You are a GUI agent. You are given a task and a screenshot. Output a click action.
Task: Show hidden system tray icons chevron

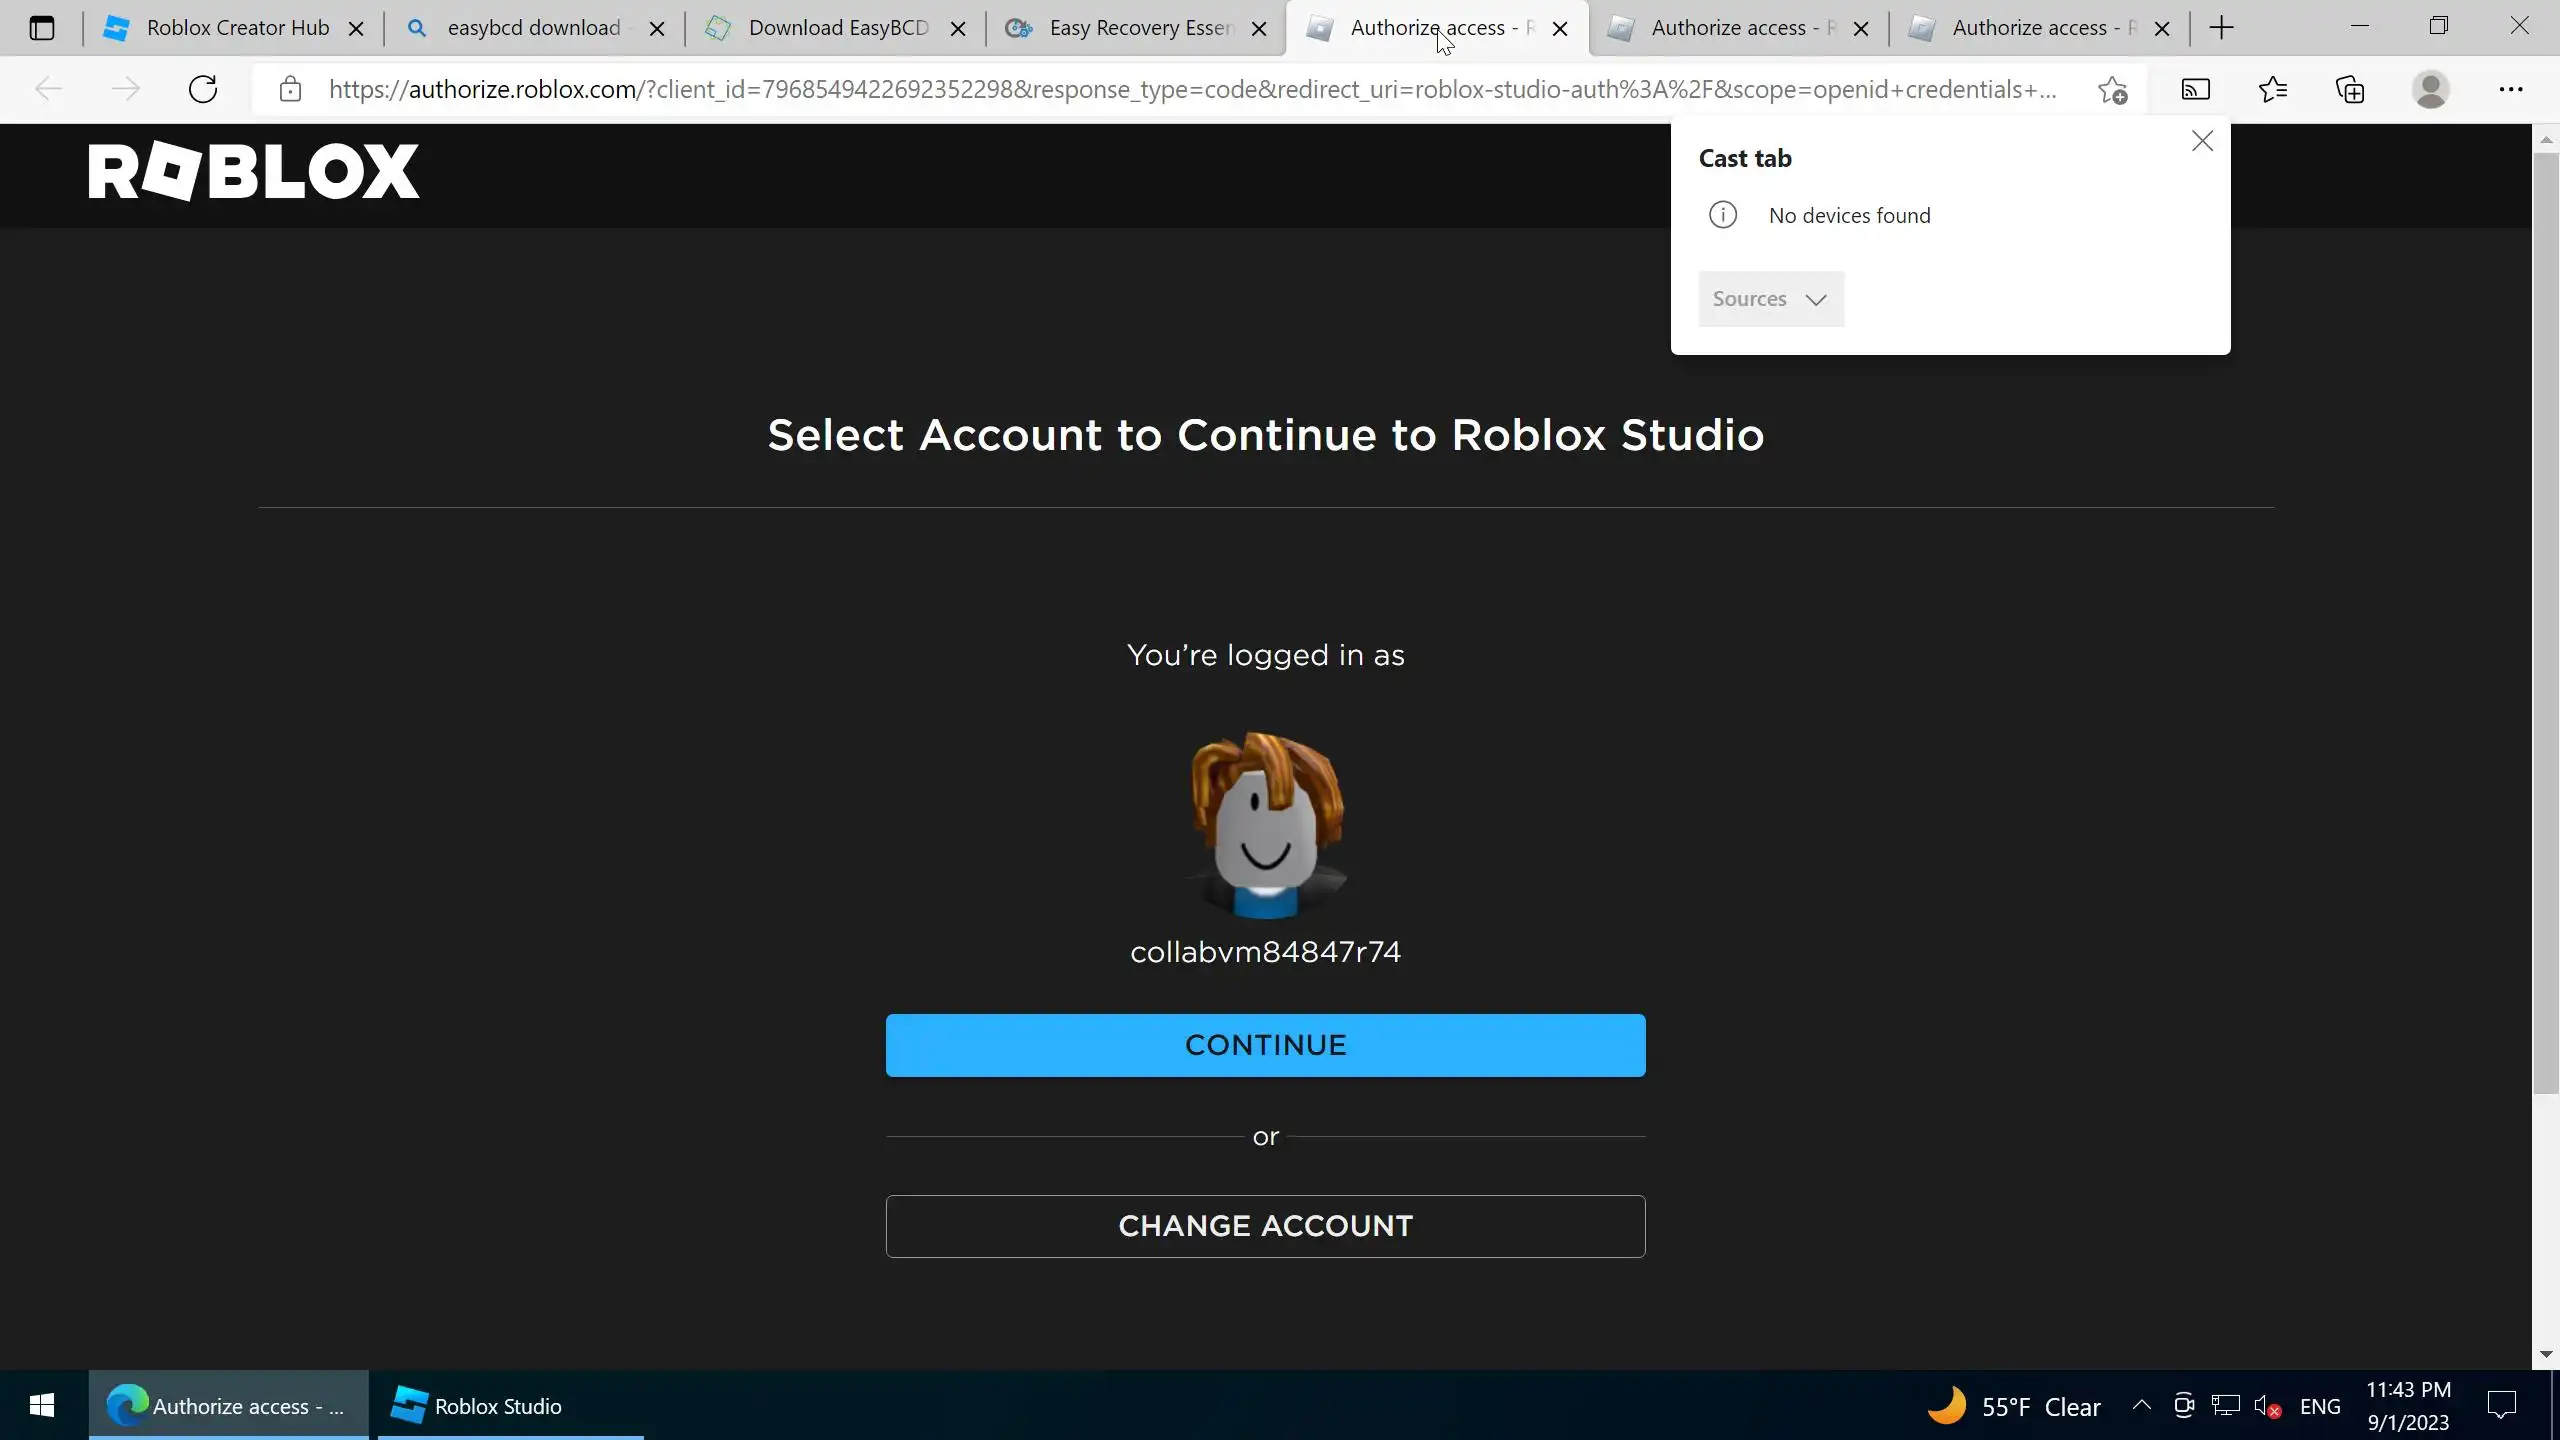[2141, 1405]
